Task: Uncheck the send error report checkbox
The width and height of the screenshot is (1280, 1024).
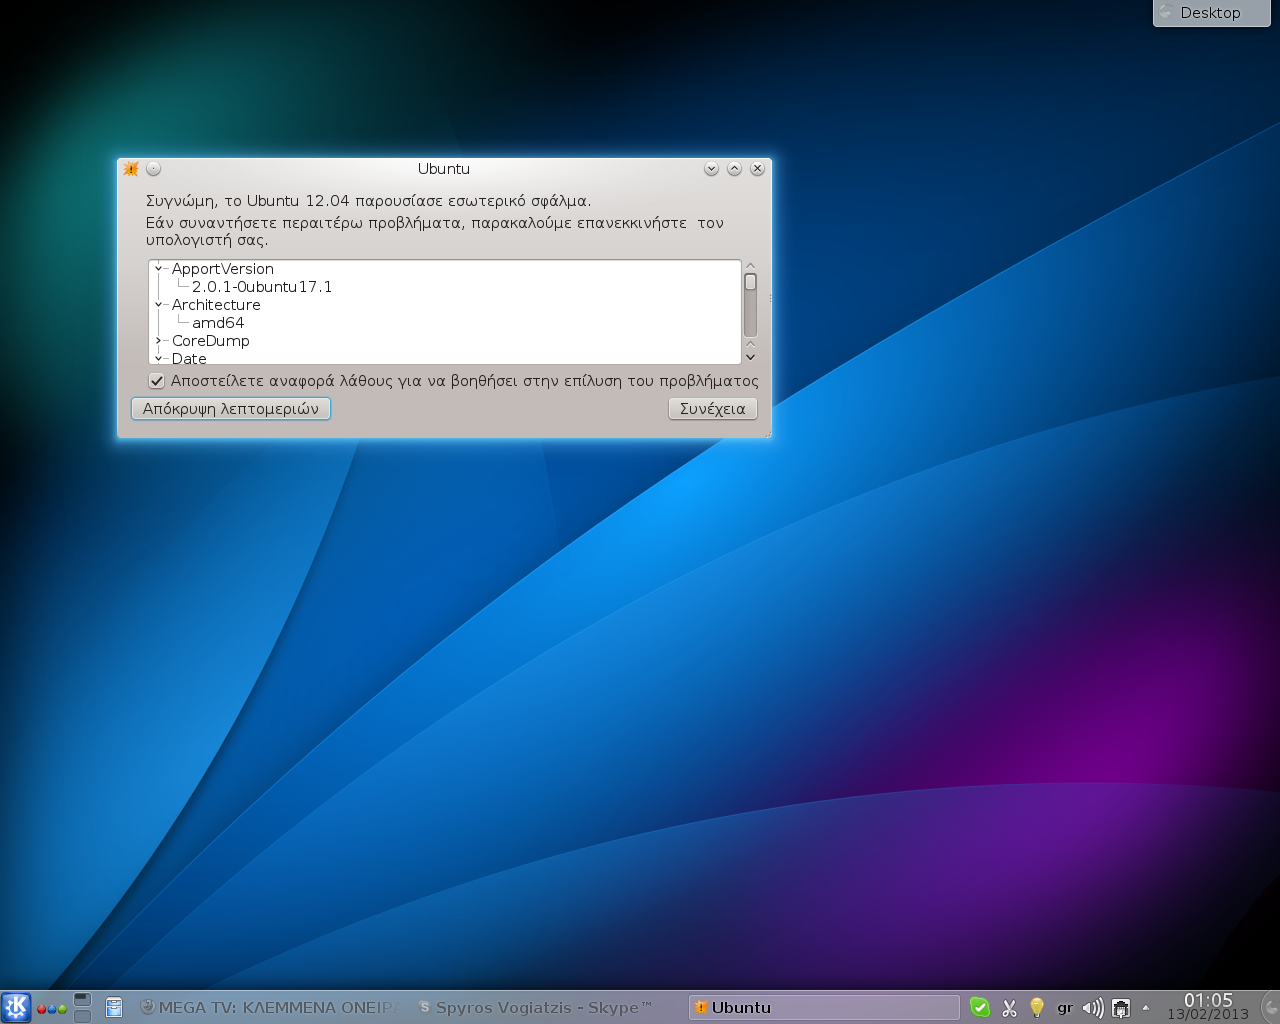Action: coord(157,381)
